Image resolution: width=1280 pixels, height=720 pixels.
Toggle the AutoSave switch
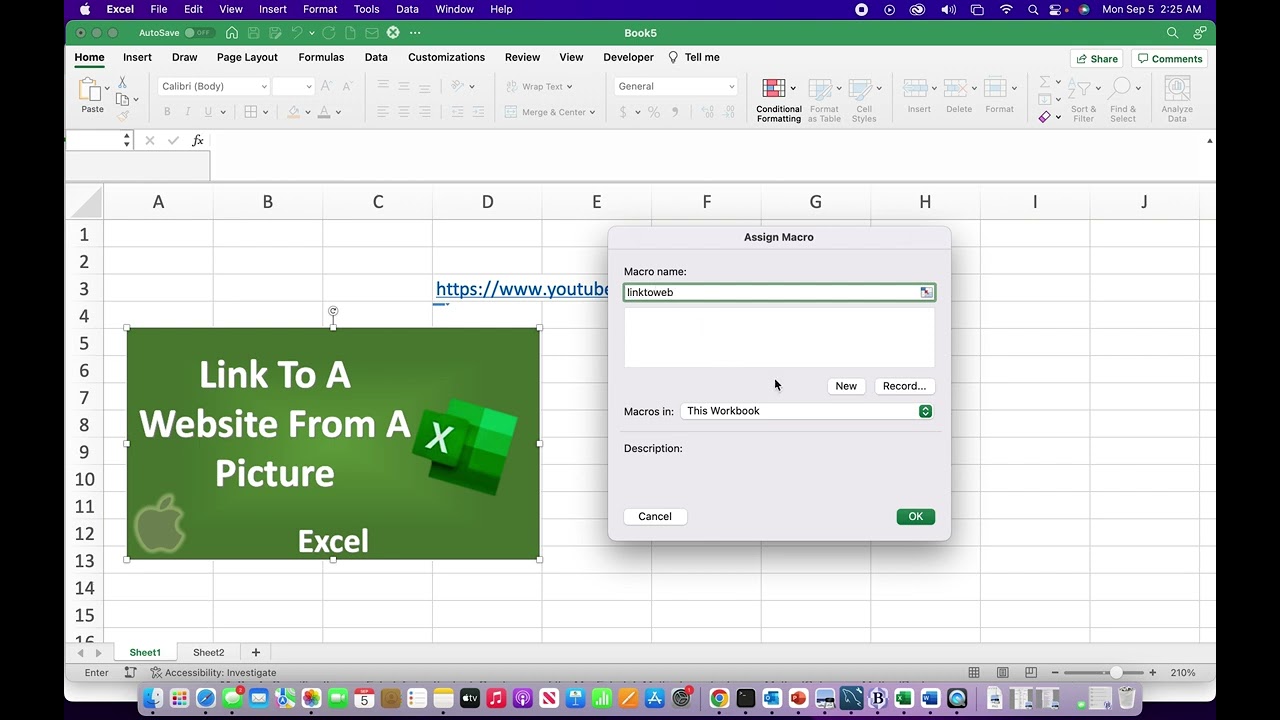point(199,33)
